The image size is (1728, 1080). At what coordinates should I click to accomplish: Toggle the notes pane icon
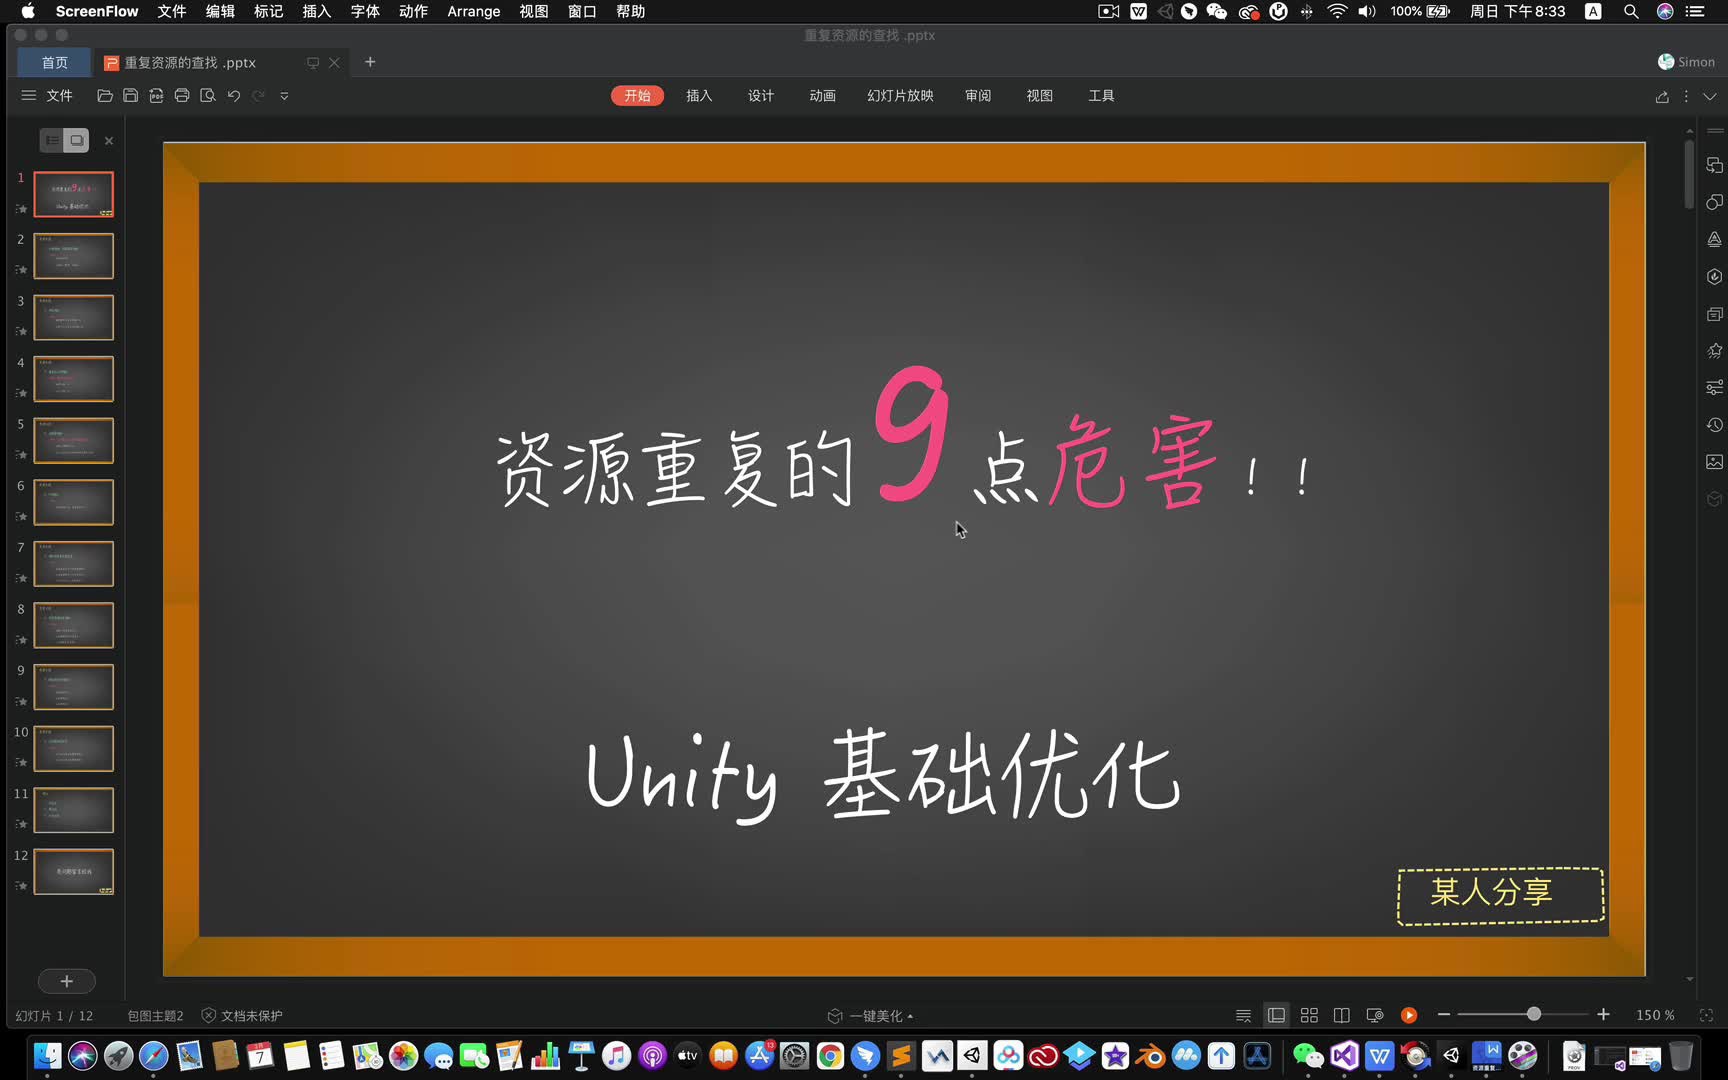click(x=1243, y=1015)
